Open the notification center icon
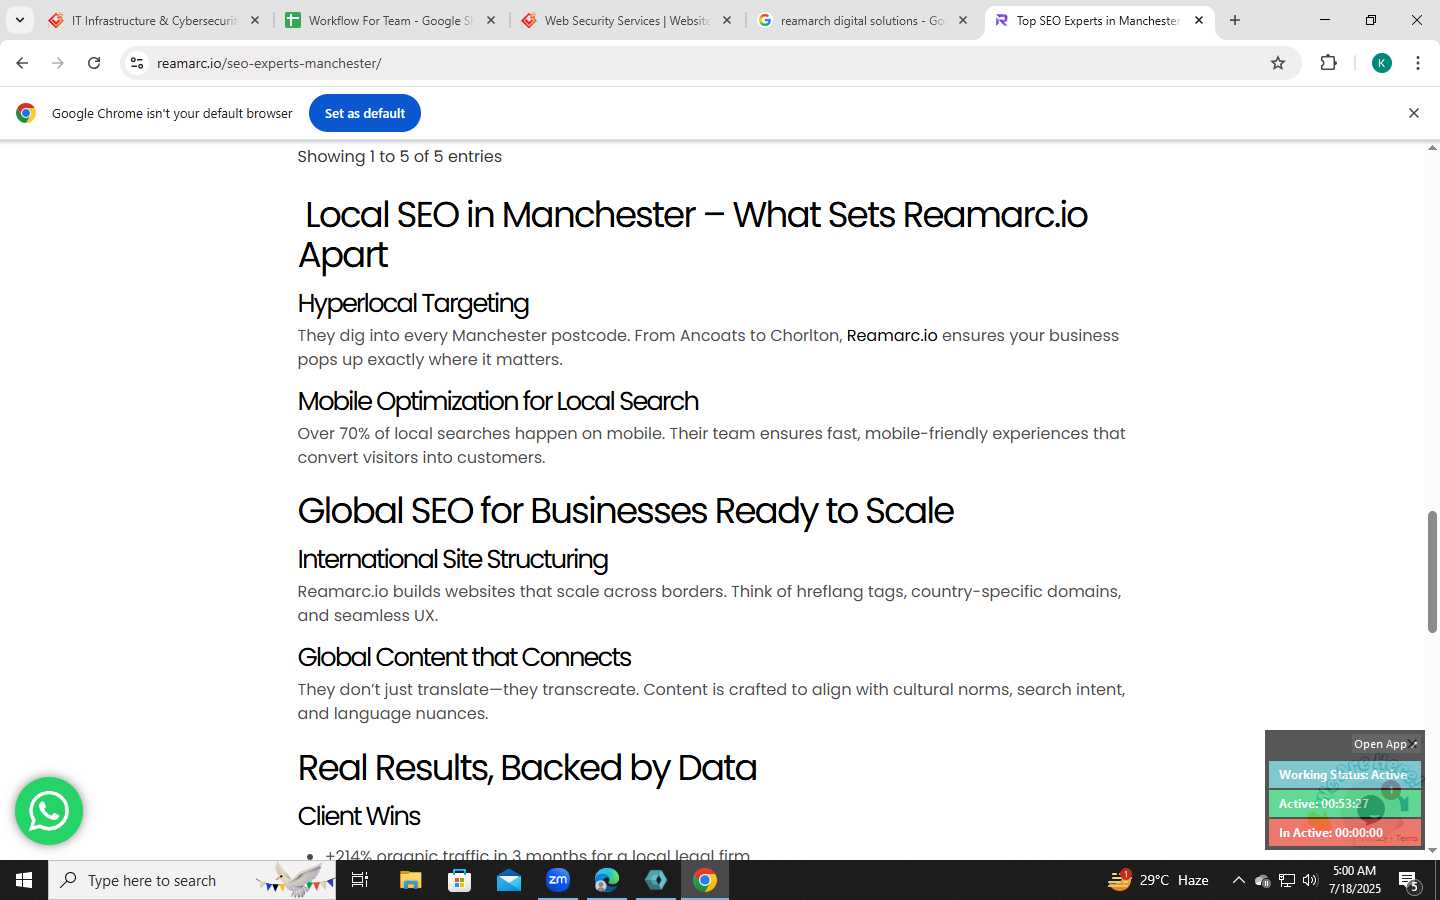Viewport: 1440px width, 900px height. click(x=1409, y=881)
